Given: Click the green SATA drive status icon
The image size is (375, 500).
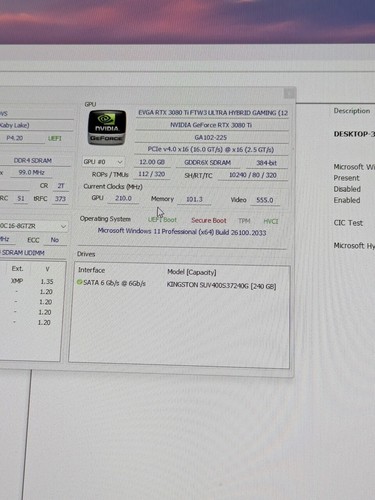Looking at the screenshot, I should coord(79,282).
